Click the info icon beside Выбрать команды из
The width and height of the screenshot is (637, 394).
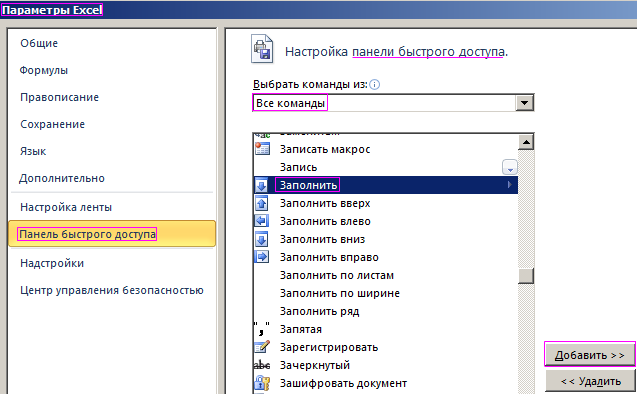coord(375,84)
